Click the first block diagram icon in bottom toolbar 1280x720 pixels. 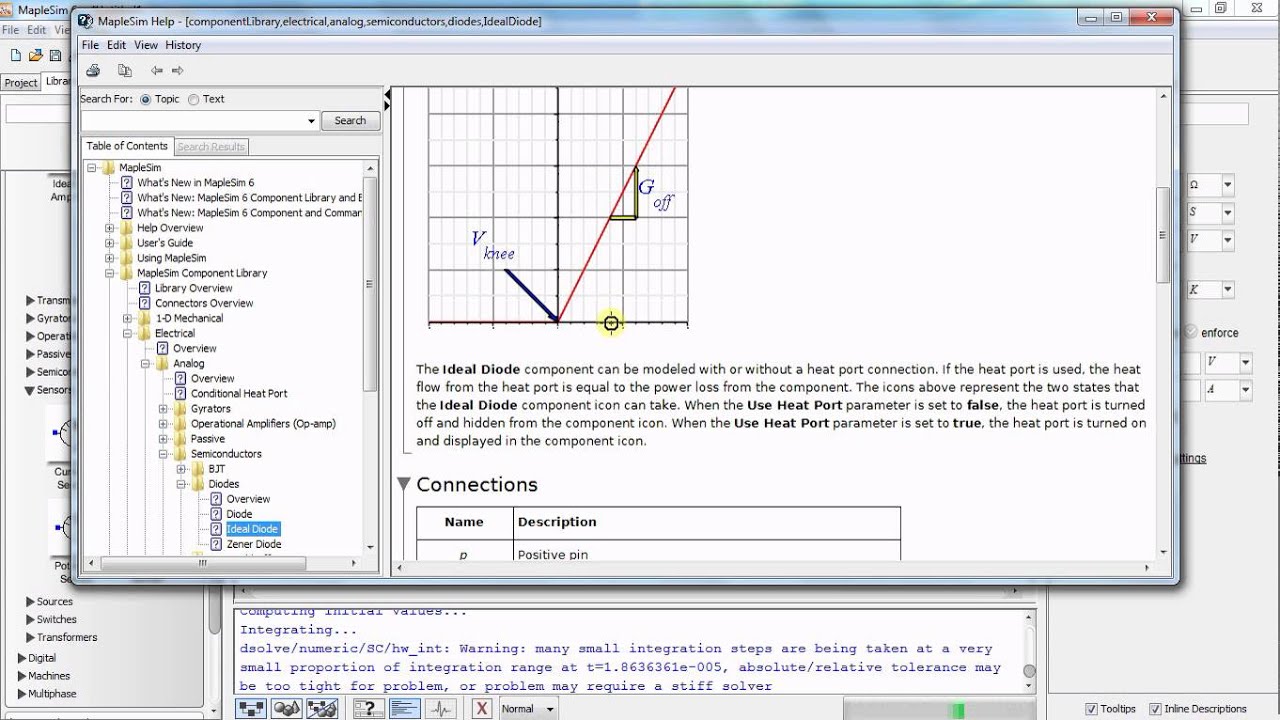(252, 708)
